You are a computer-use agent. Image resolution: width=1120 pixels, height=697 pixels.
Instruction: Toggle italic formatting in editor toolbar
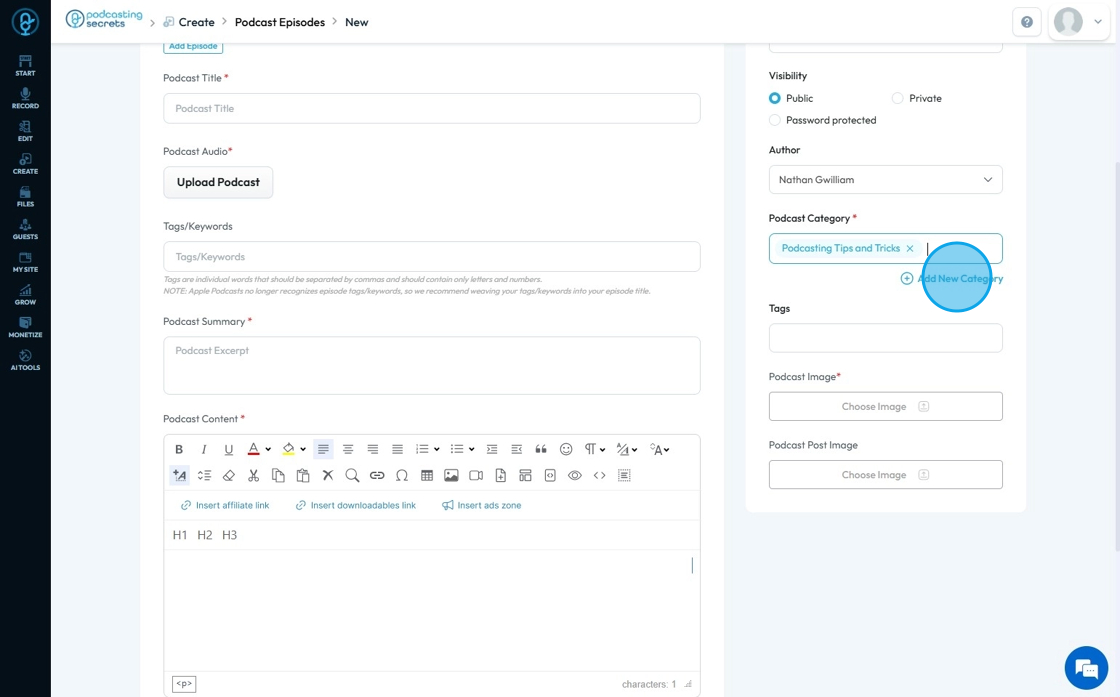204,449
